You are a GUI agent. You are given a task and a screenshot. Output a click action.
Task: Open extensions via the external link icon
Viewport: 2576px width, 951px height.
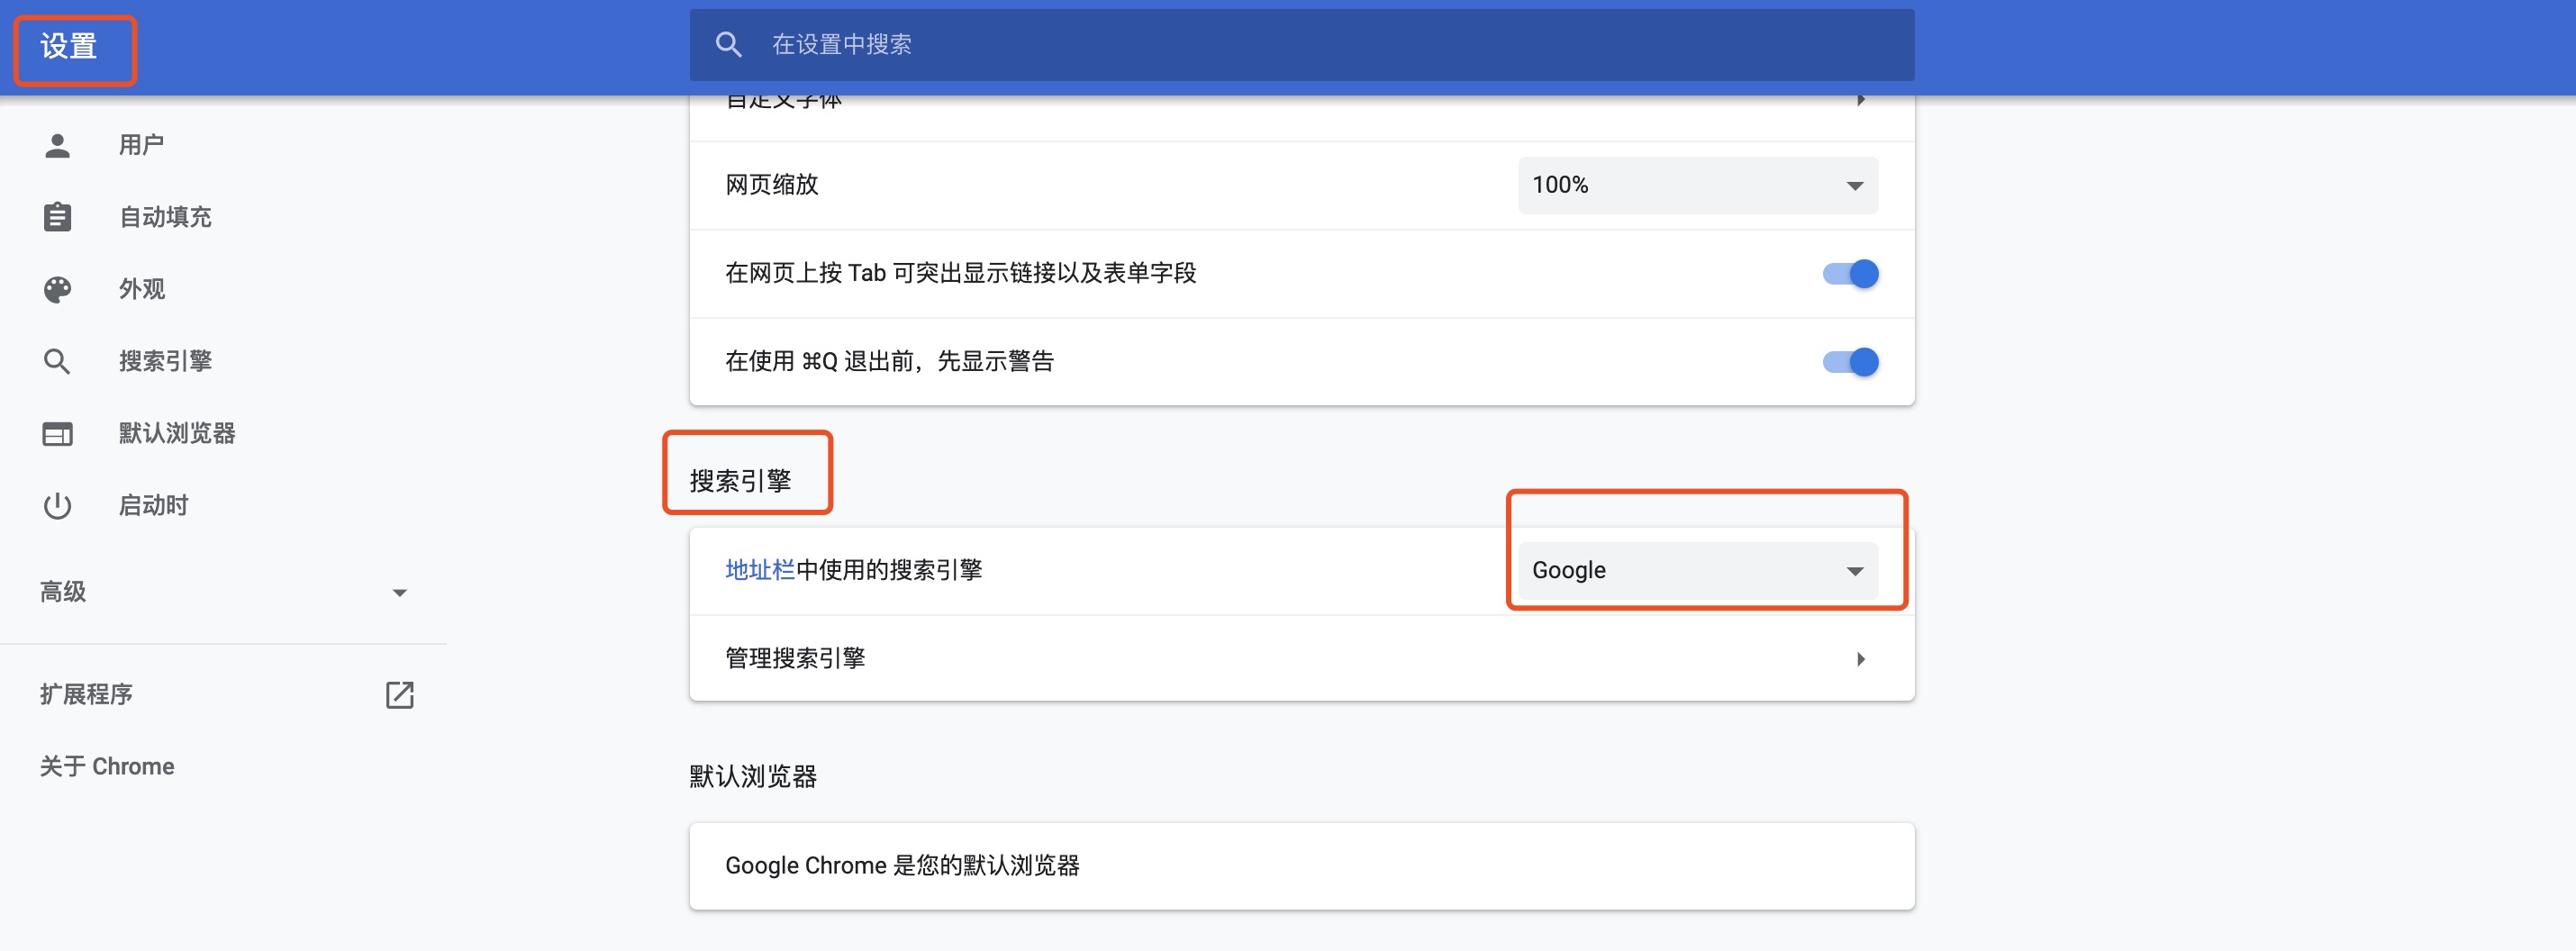399,693
